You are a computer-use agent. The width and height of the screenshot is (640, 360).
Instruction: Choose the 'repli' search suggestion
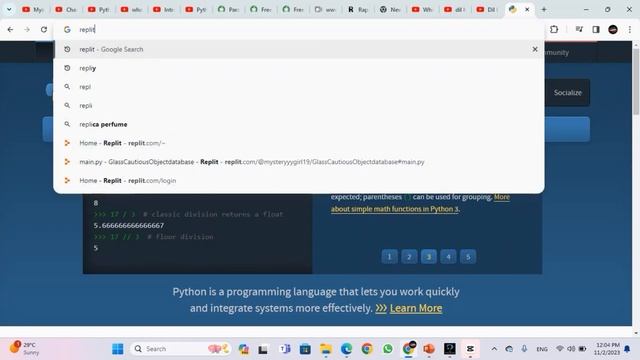pyautogui.click(x=299, y=106)
